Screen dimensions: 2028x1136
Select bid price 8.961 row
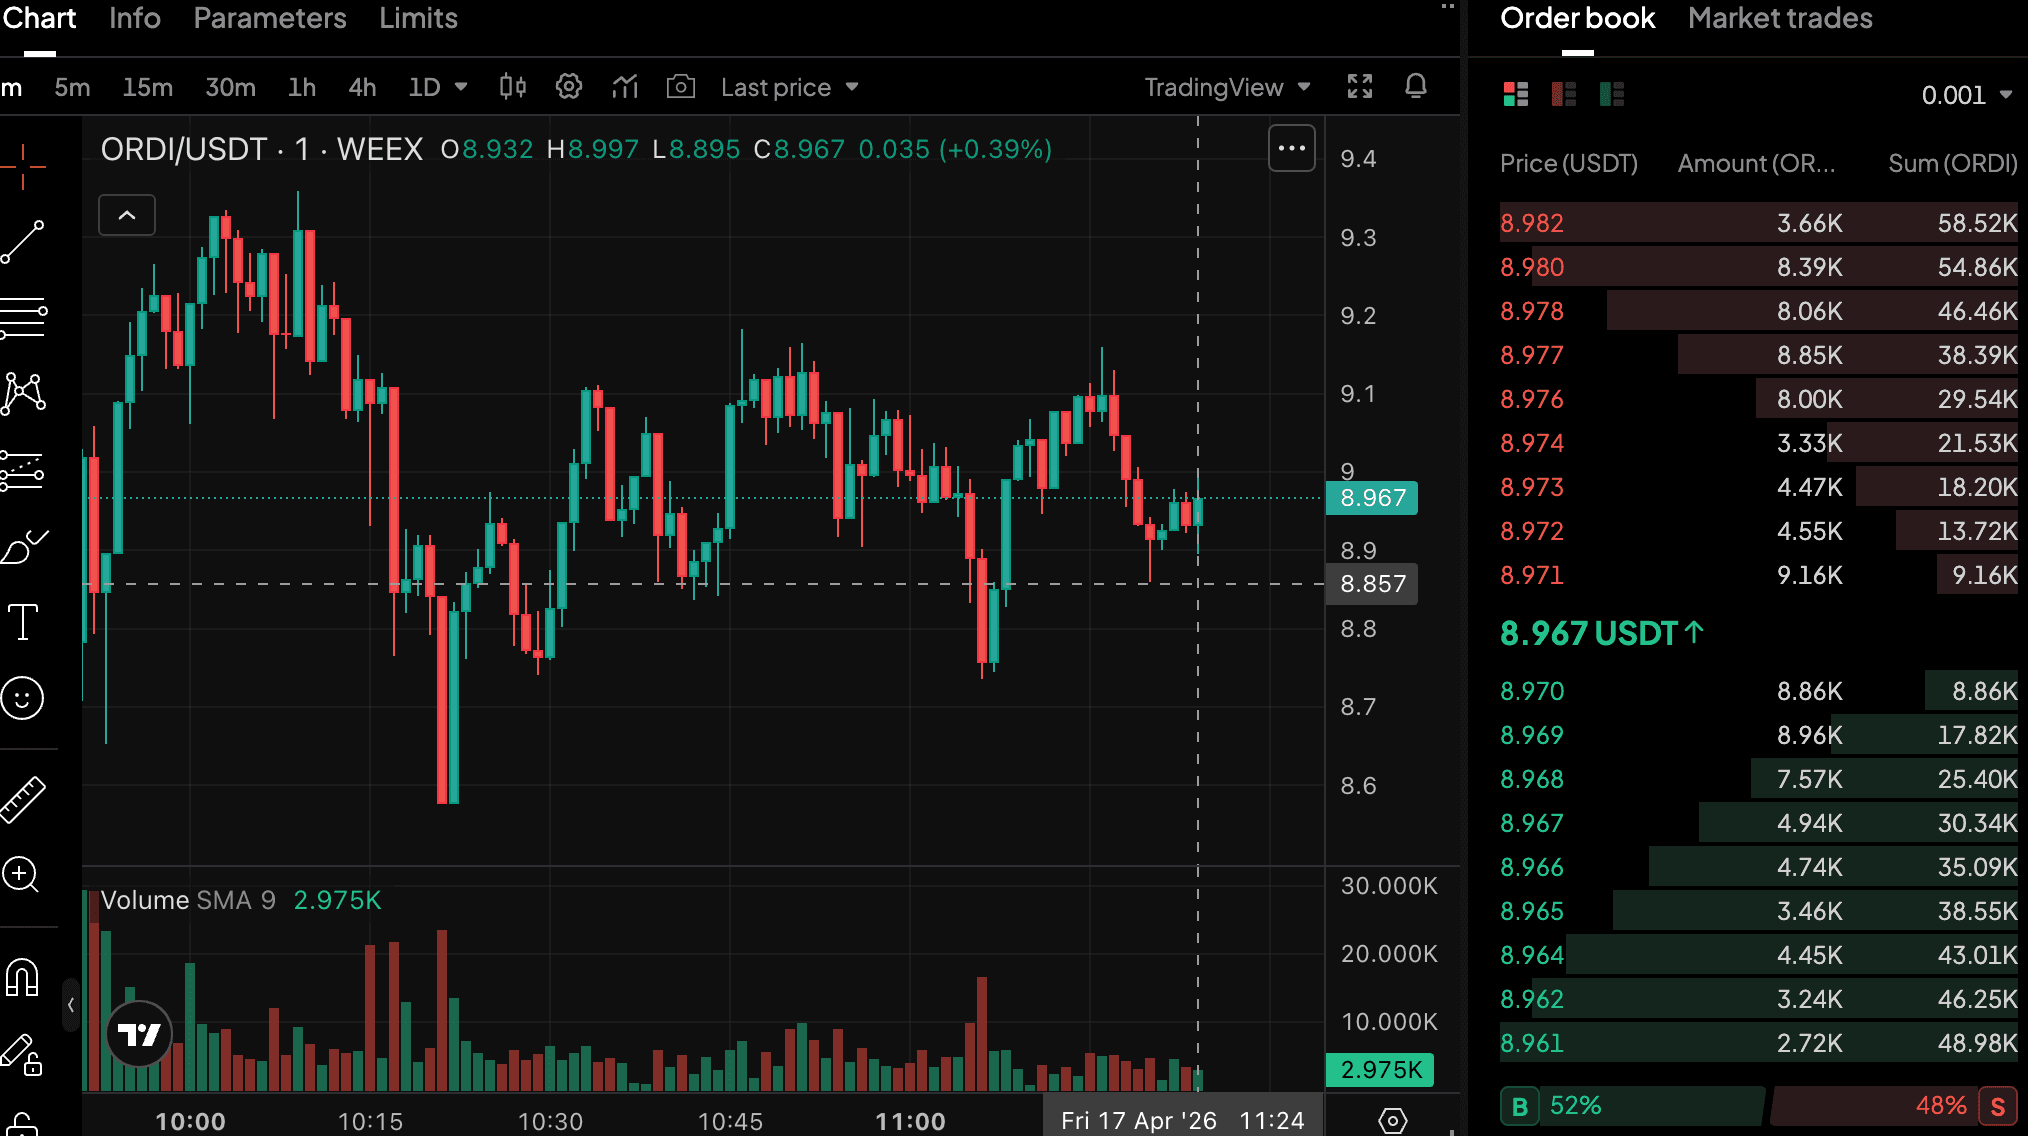(1759, 1043)
